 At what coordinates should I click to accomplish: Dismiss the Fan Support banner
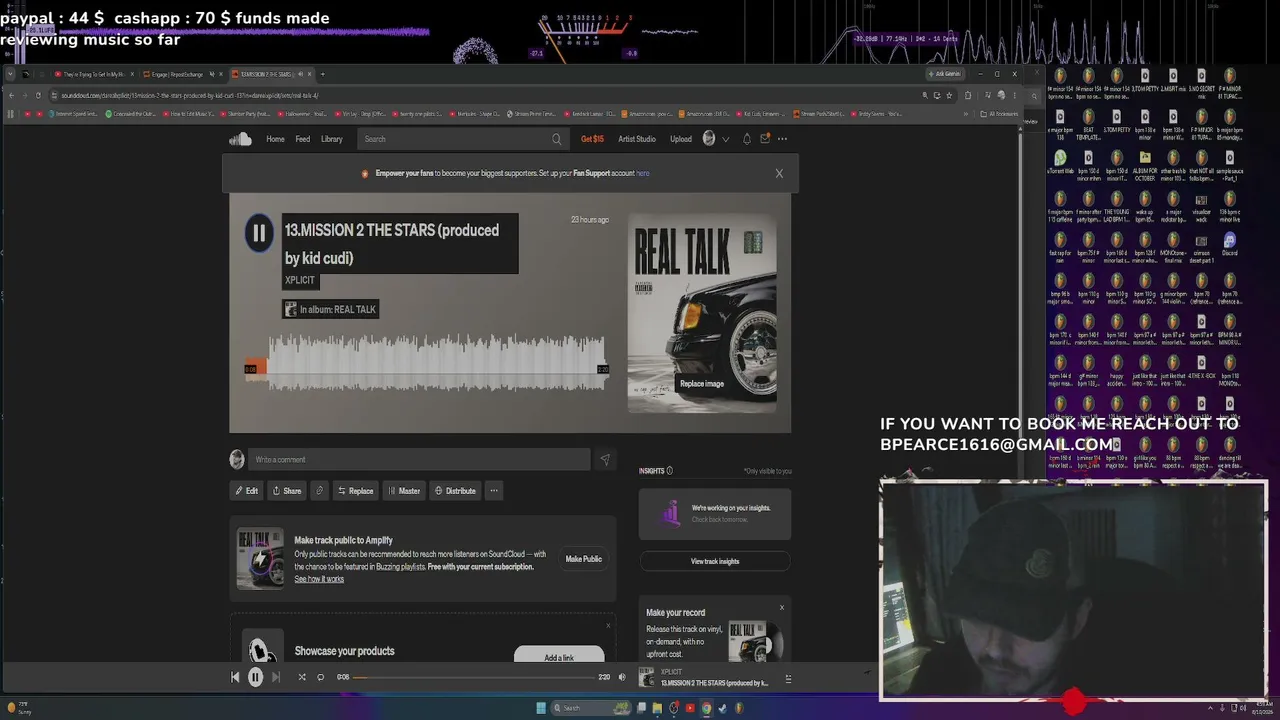tap(779, 173)
